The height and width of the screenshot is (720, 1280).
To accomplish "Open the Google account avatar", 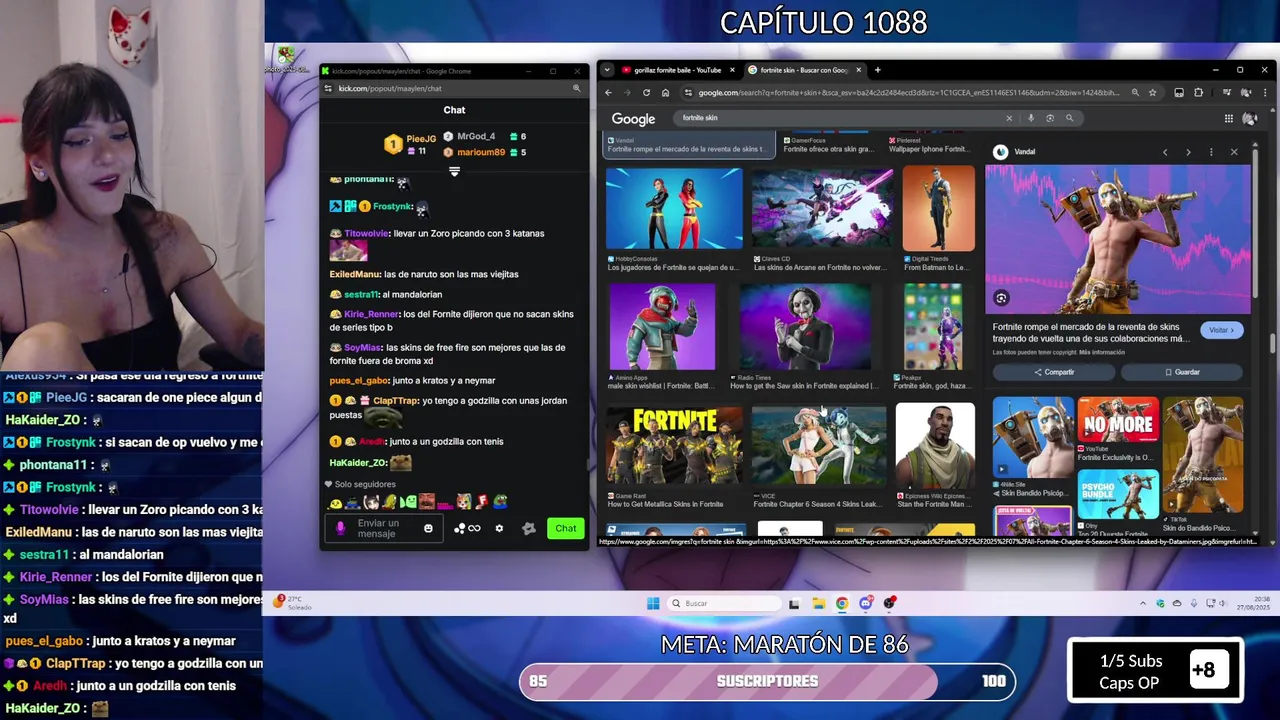I will (1249, 118).
